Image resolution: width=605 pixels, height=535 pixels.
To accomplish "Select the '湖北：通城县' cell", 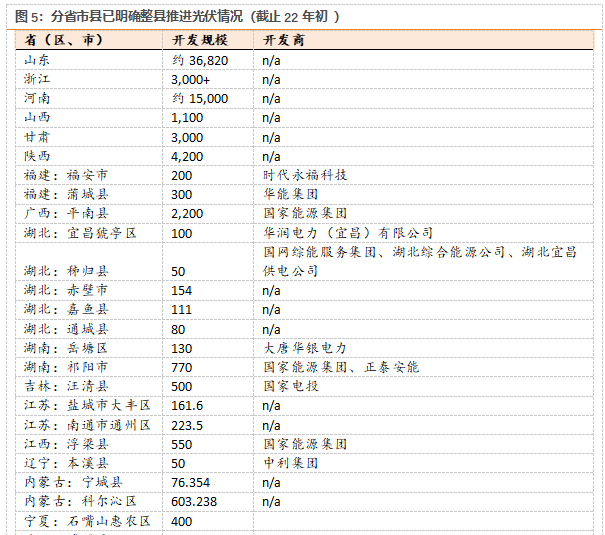I will 66,329.
